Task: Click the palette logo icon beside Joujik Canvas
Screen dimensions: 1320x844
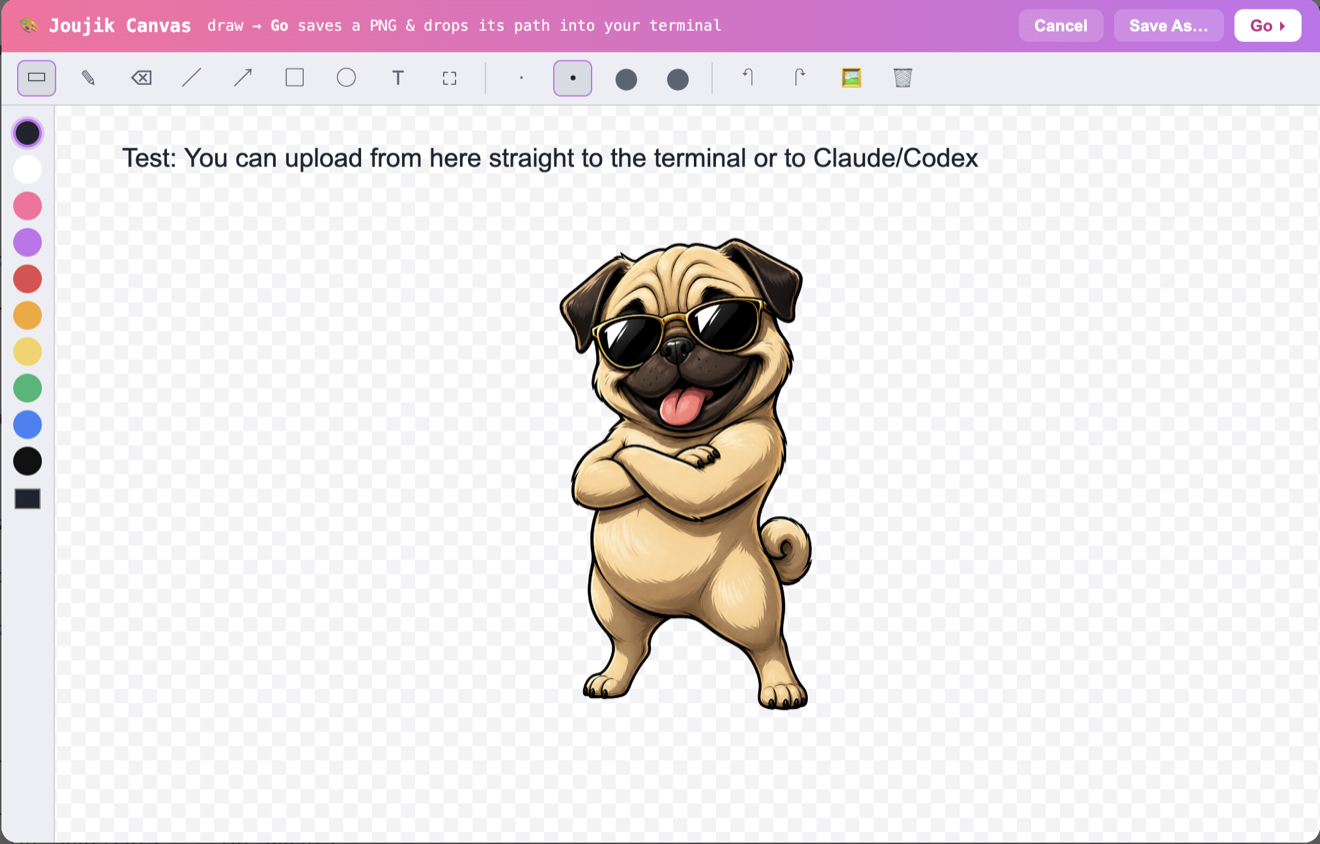Action: point(29,26)
